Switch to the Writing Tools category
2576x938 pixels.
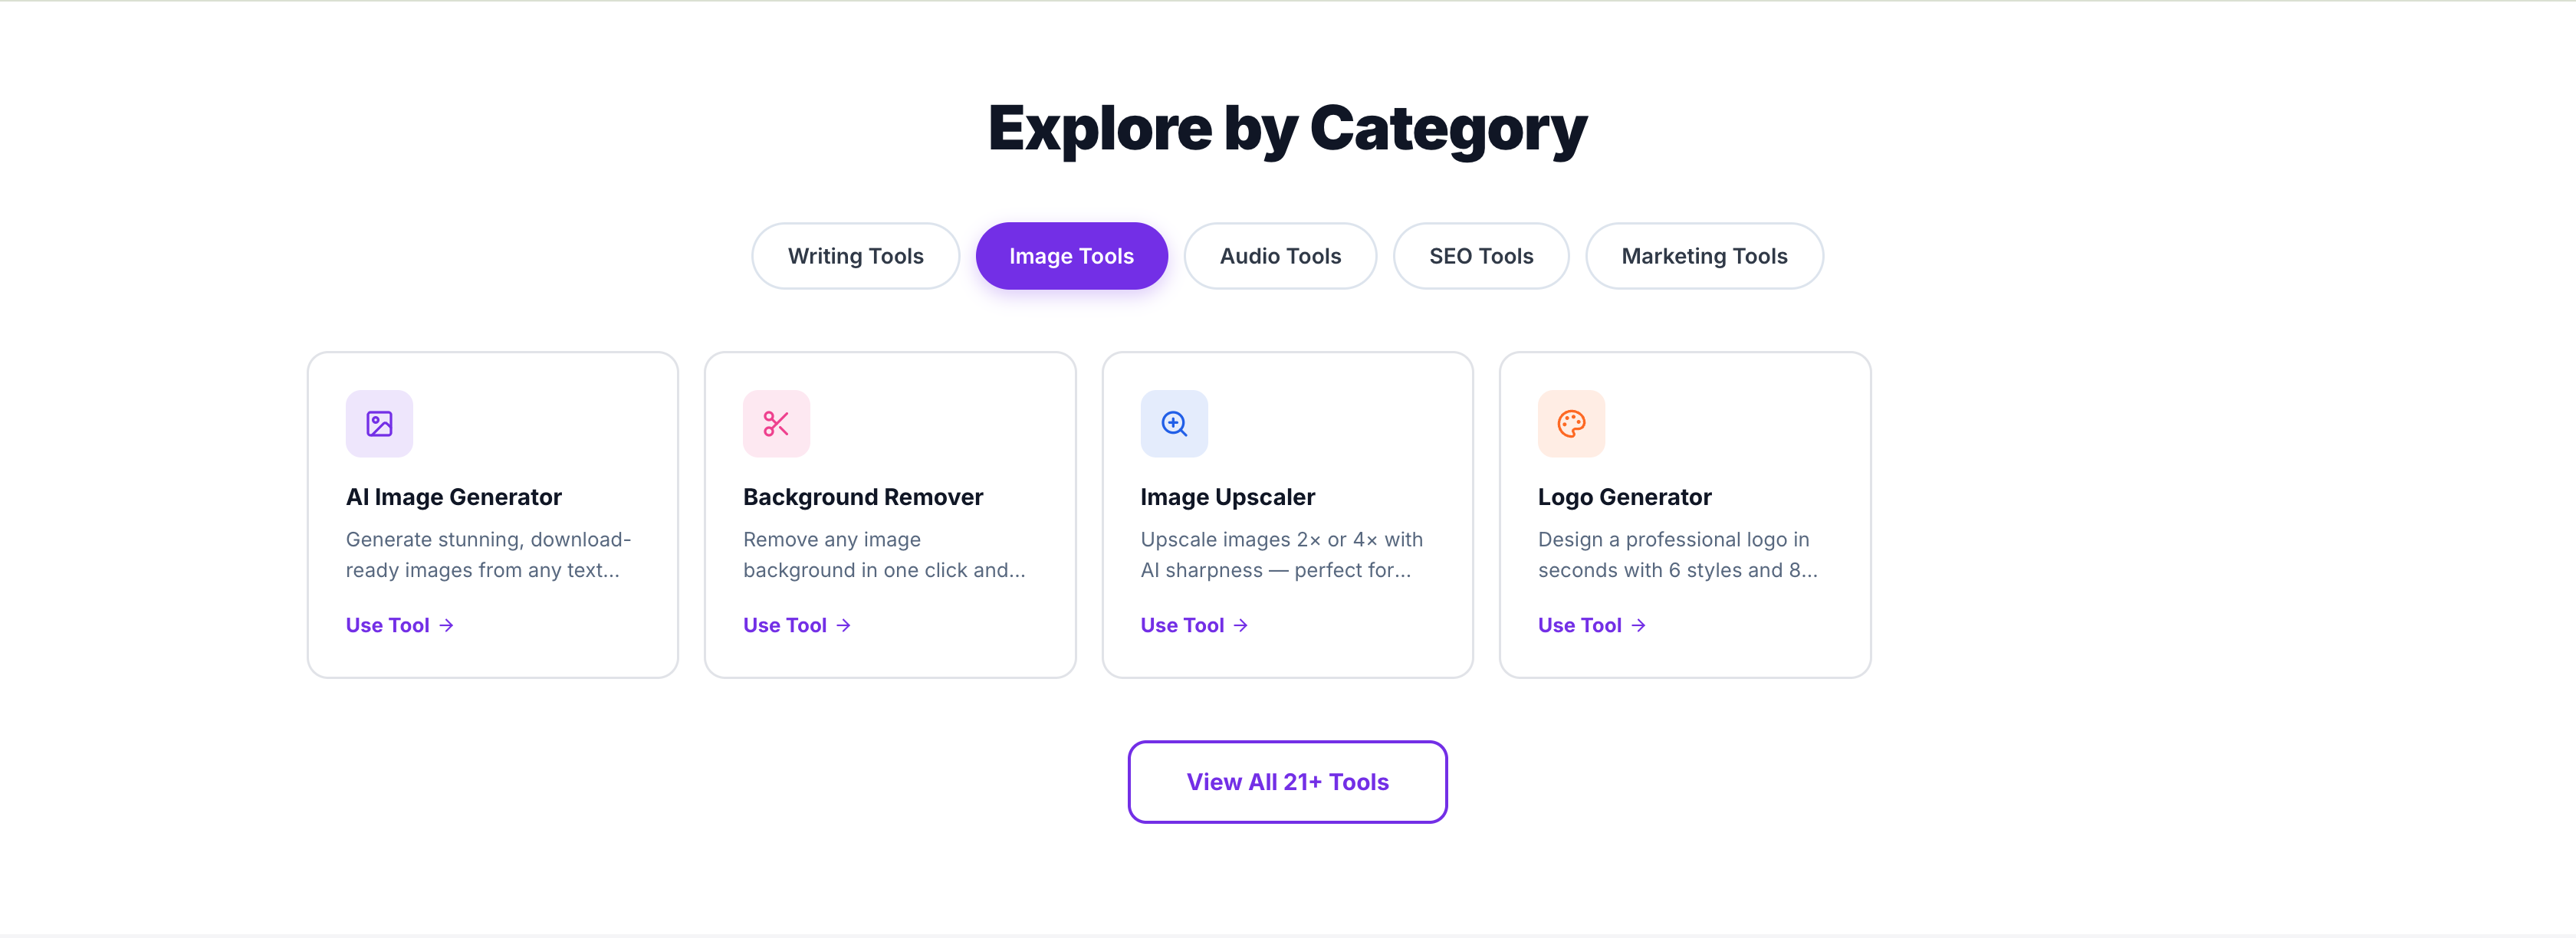coord(855,256)
